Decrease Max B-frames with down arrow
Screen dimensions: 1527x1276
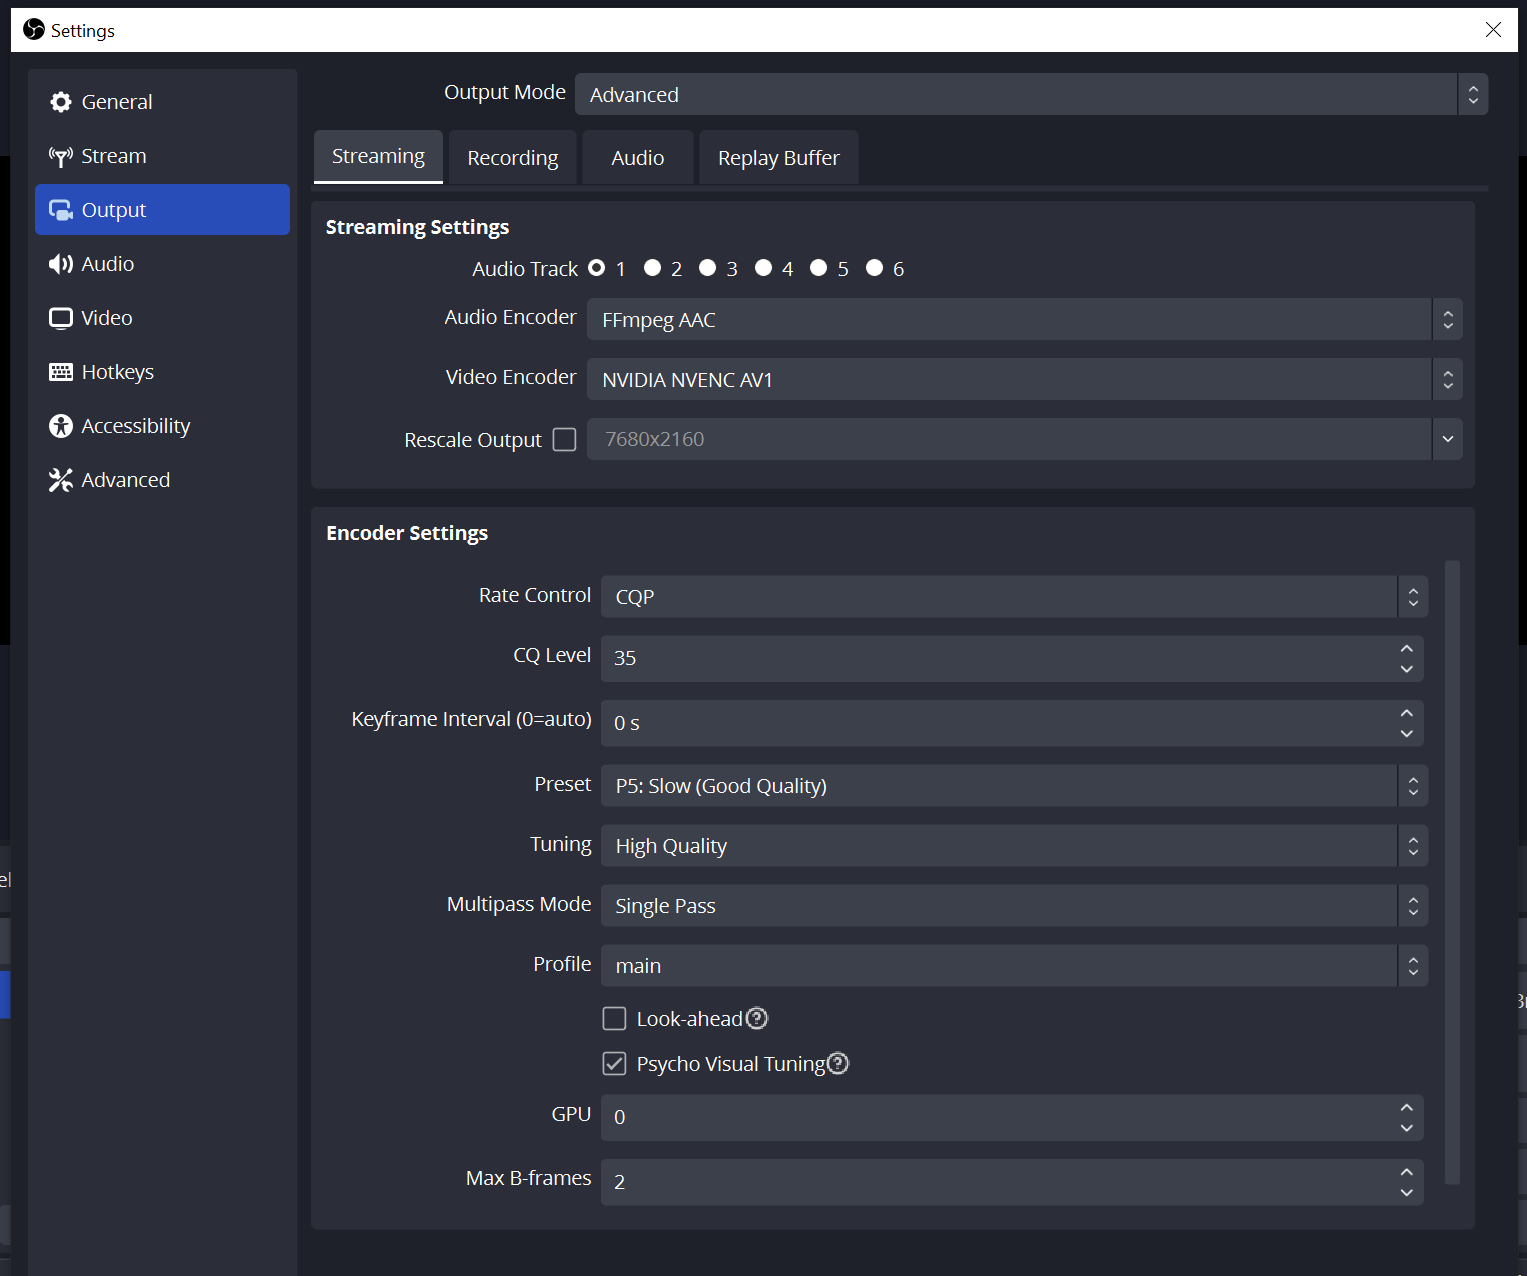tap(1407, 1193)
